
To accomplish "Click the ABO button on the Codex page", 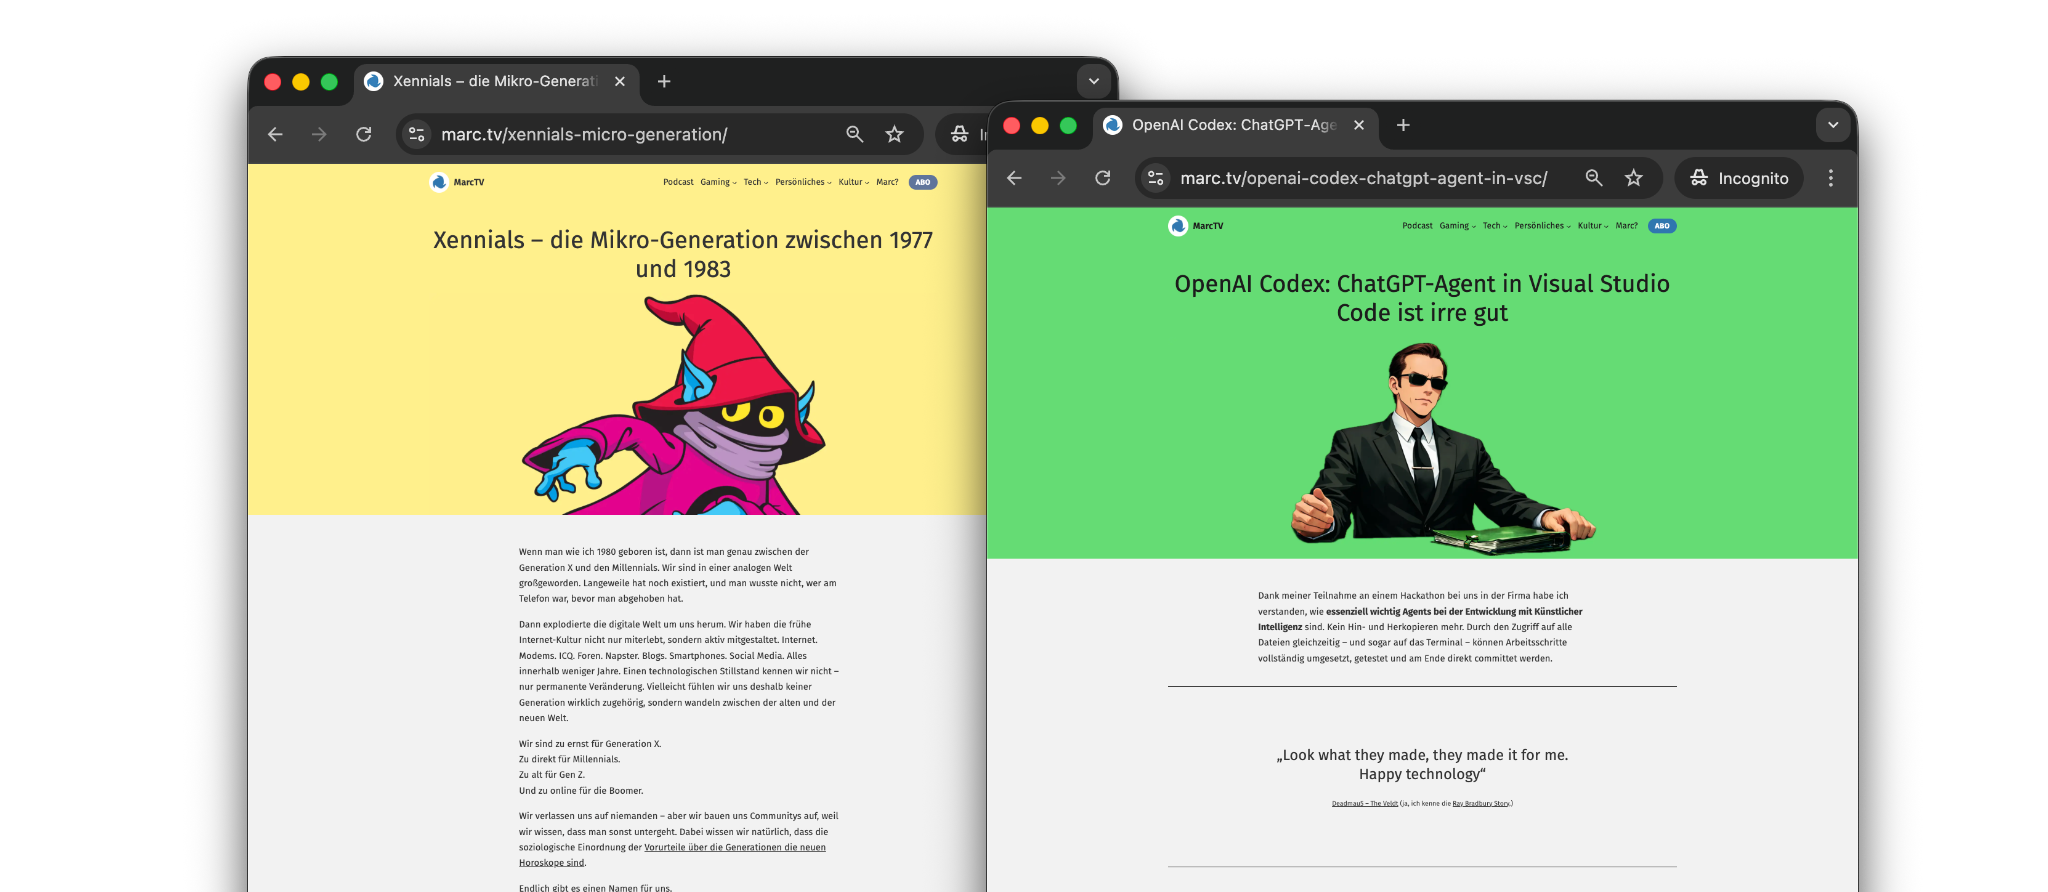I will click(1662, 226).
